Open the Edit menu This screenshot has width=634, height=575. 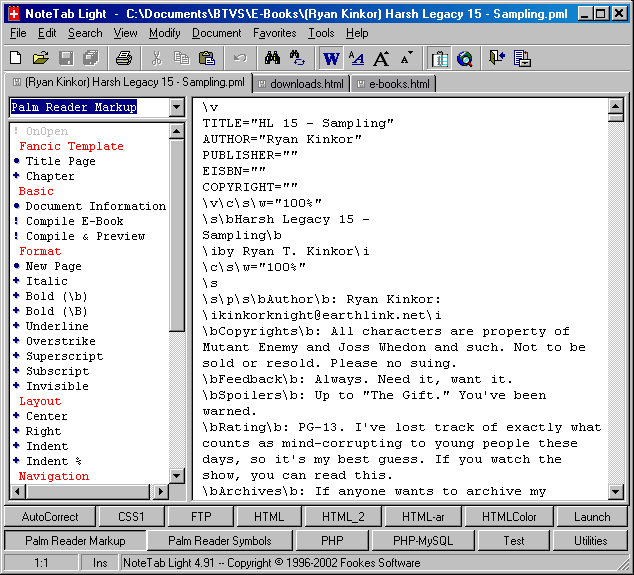47,33
